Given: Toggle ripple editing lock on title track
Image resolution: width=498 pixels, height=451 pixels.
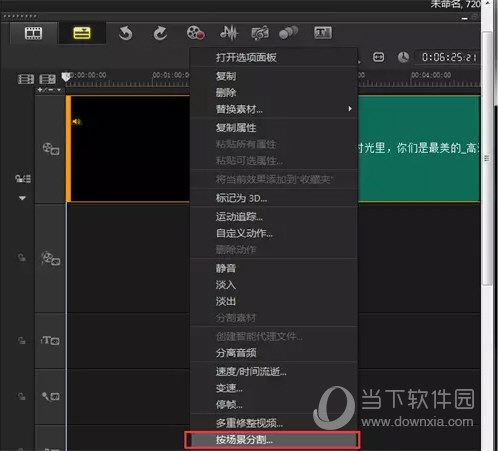Looking at the screenshot, I should [x=22, y=341].
